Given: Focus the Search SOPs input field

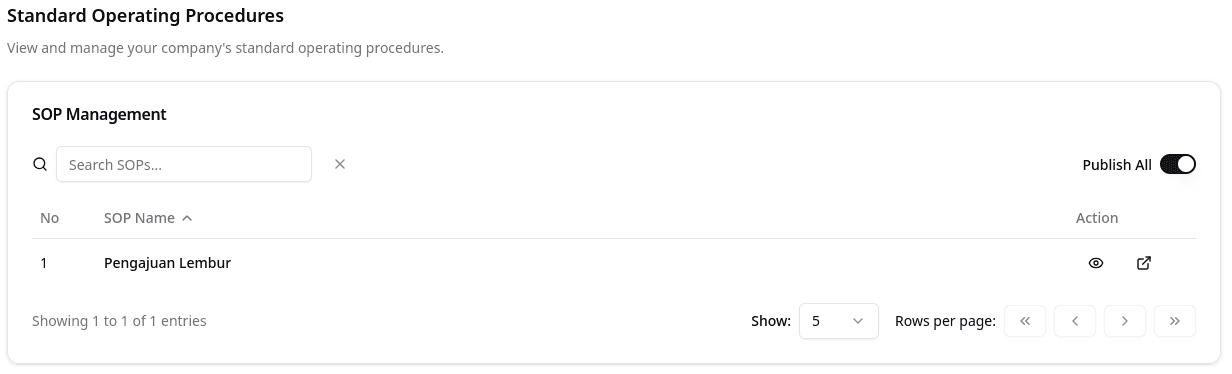Looking at the screenshot, I should pos(184,165).
